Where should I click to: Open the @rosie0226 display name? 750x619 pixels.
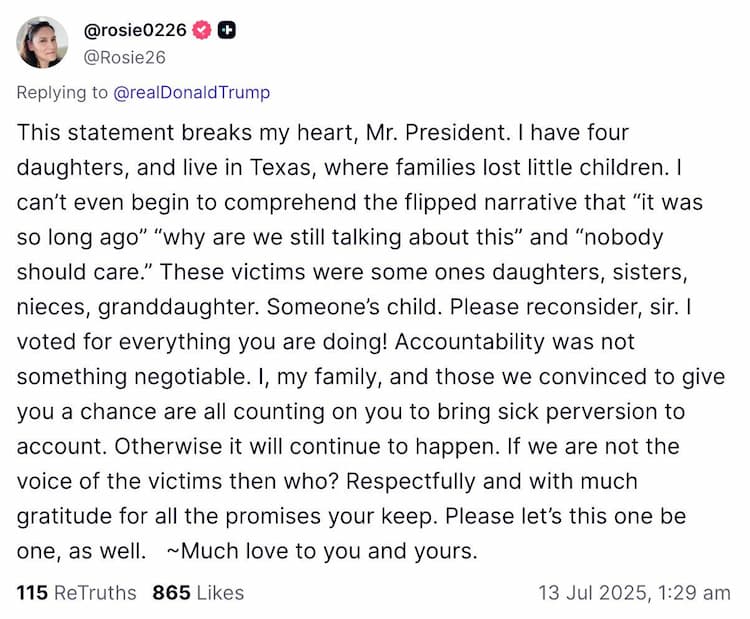(x=136, y=30)
